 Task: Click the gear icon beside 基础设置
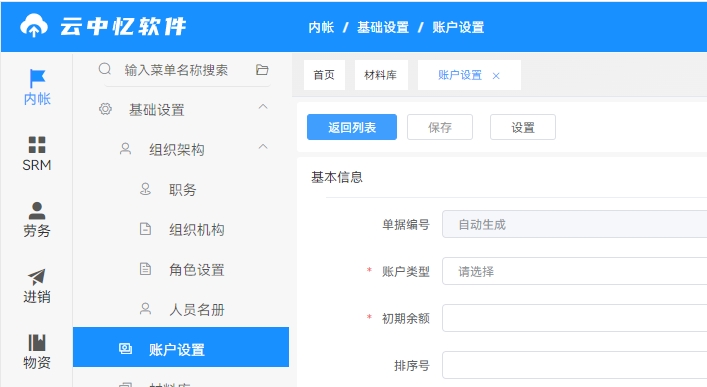pyautogui.click(x=105, y=109)
